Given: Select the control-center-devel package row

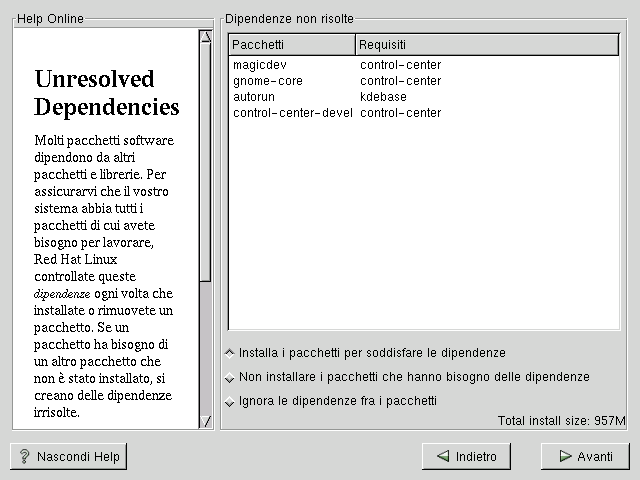Looking at the screenshot, I should (x=294, y=113).
